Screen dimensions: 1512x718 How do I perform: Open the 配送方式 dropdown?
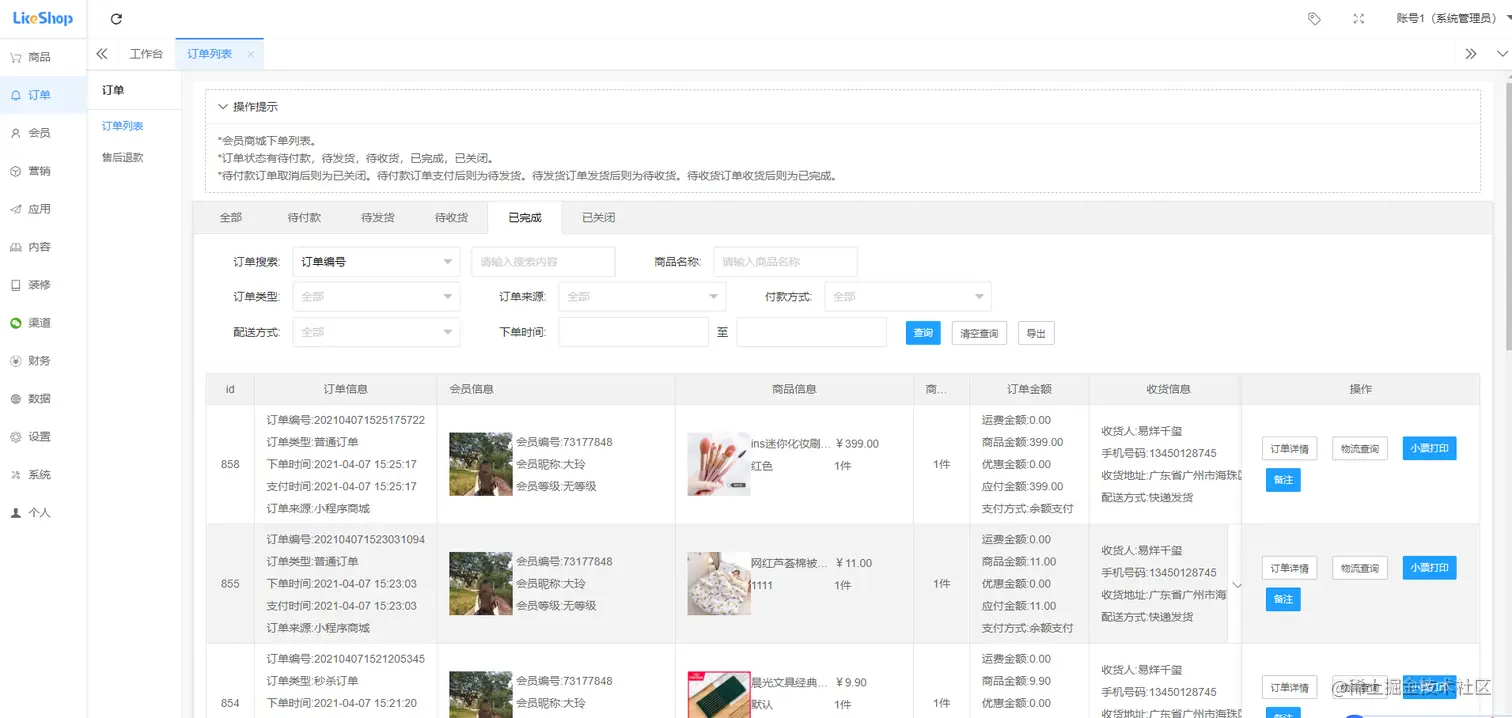tap(377, 332)
